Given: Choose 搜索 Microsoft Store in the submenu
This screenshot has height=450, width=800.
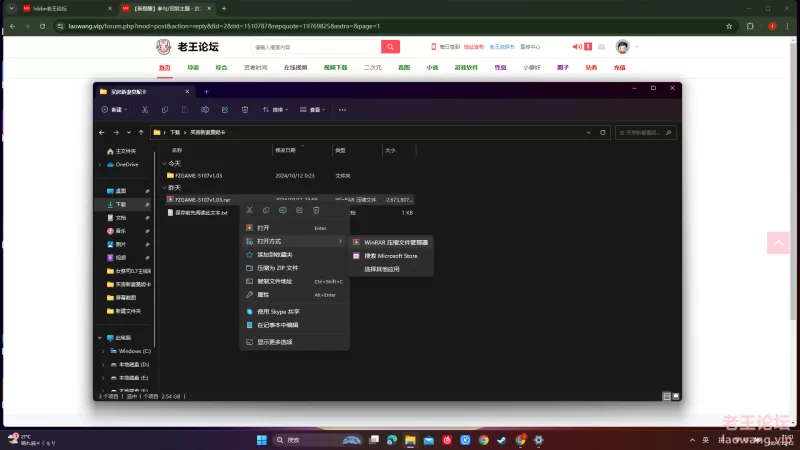Looking at the screenshot, I should [391, 256].
